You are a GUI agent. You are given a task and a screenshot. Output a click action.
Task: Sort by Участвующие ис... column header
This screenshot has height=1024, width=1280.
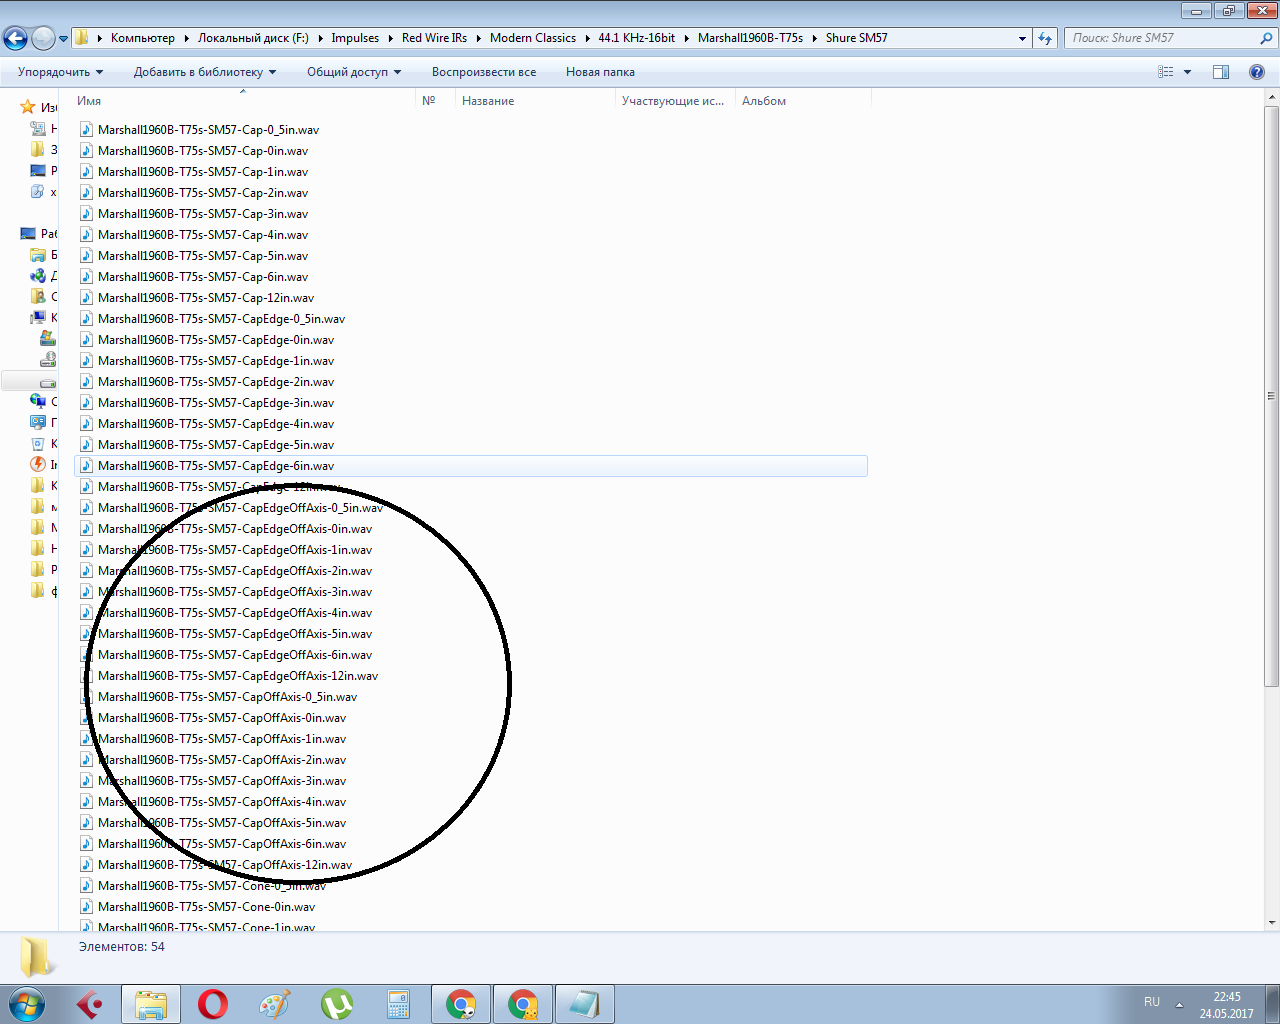(x=675, y=101)
